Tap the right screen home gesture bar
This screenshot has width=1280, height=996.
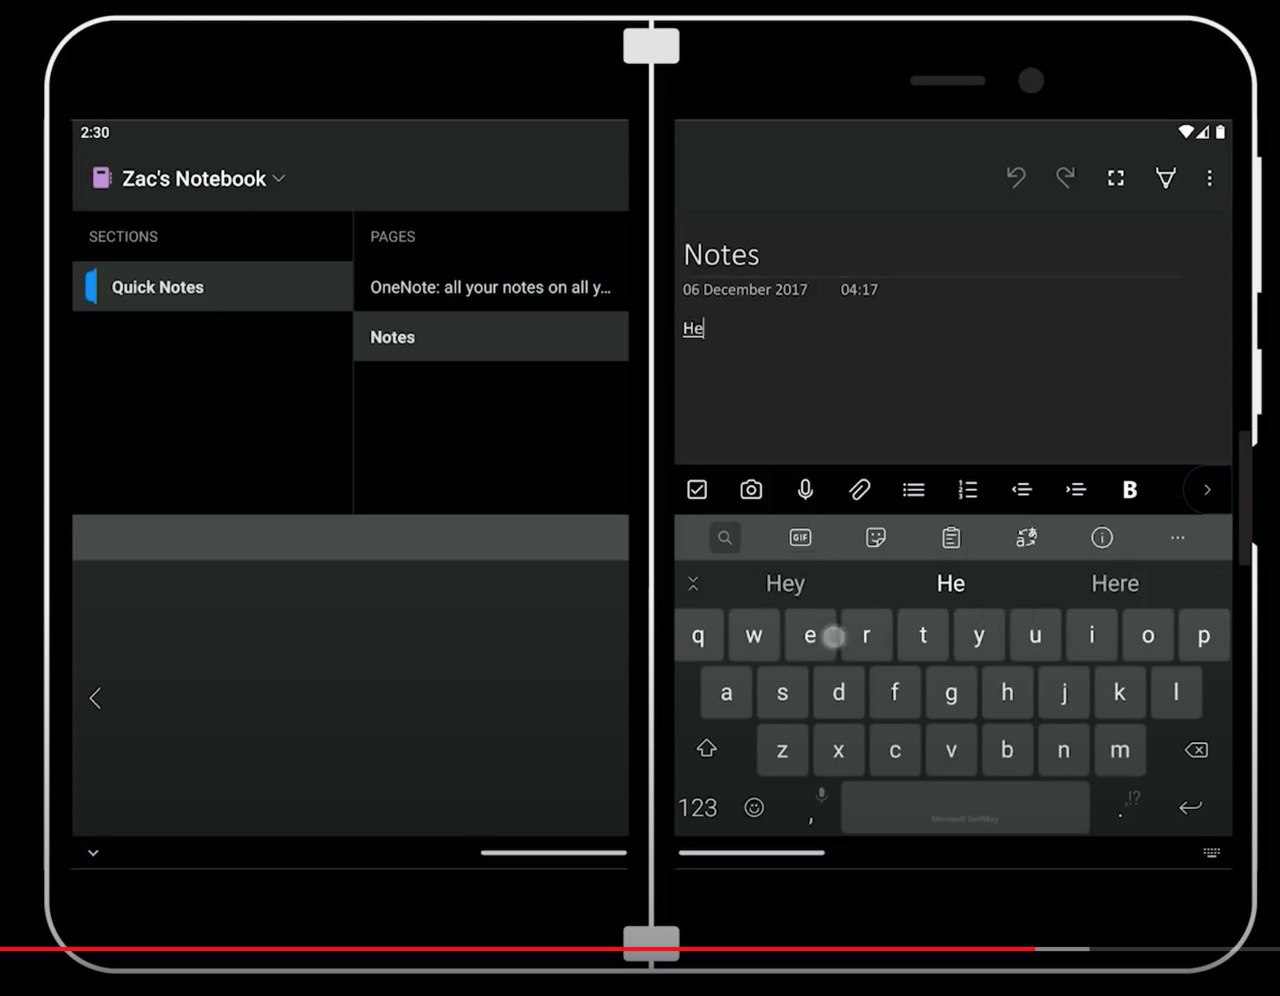click(x=752, y=853)
